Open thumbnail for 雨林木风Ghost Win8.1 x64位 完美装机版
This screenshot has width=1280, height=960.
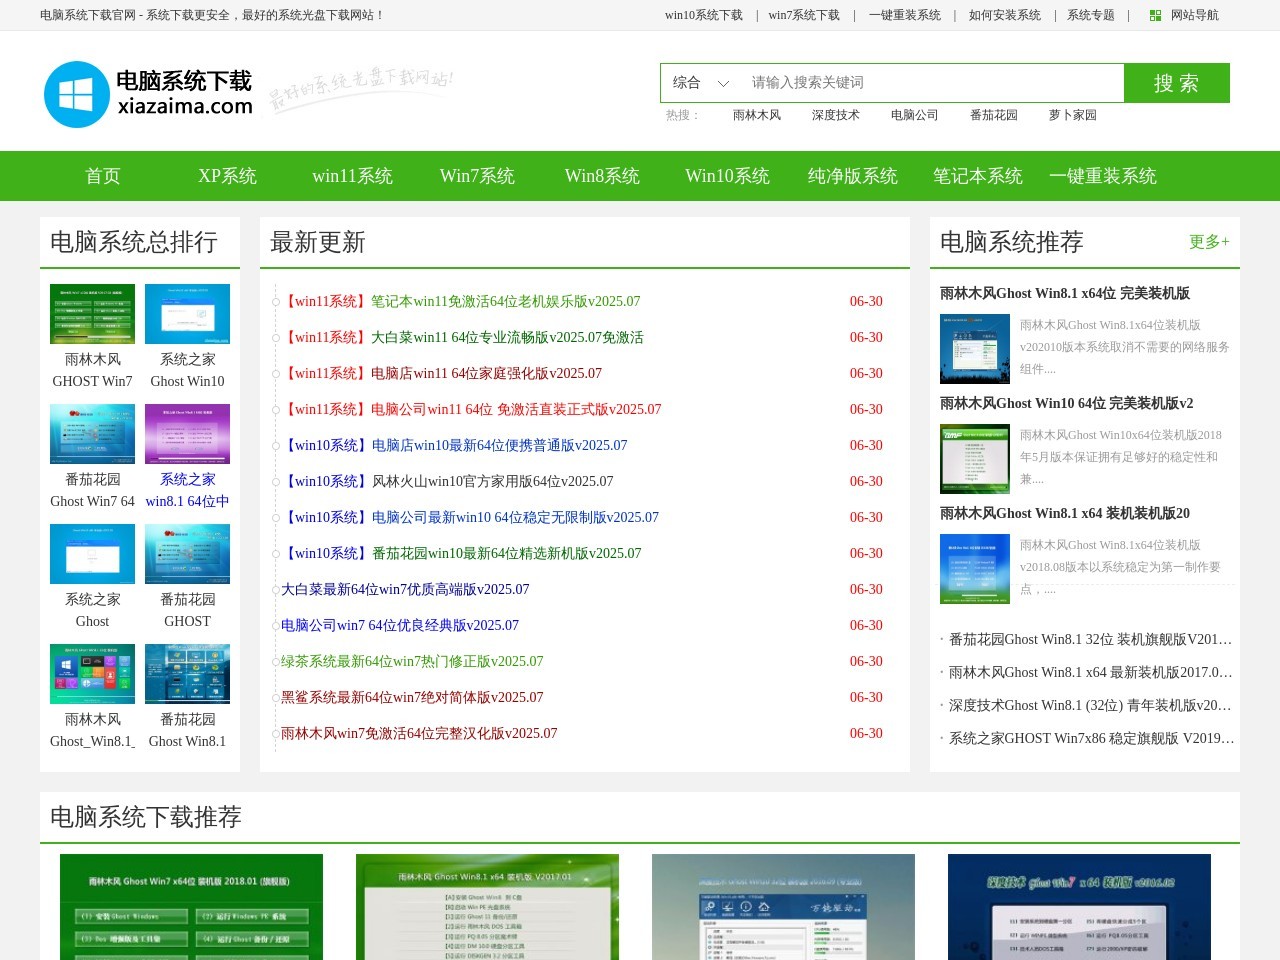pos(975,349)
